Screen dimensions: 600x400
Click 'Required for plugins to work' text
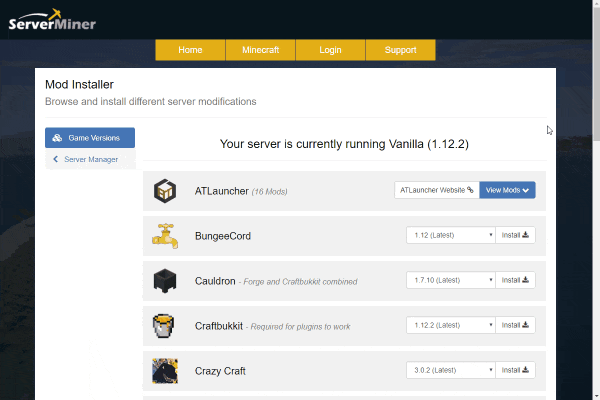tap(300, 327)
